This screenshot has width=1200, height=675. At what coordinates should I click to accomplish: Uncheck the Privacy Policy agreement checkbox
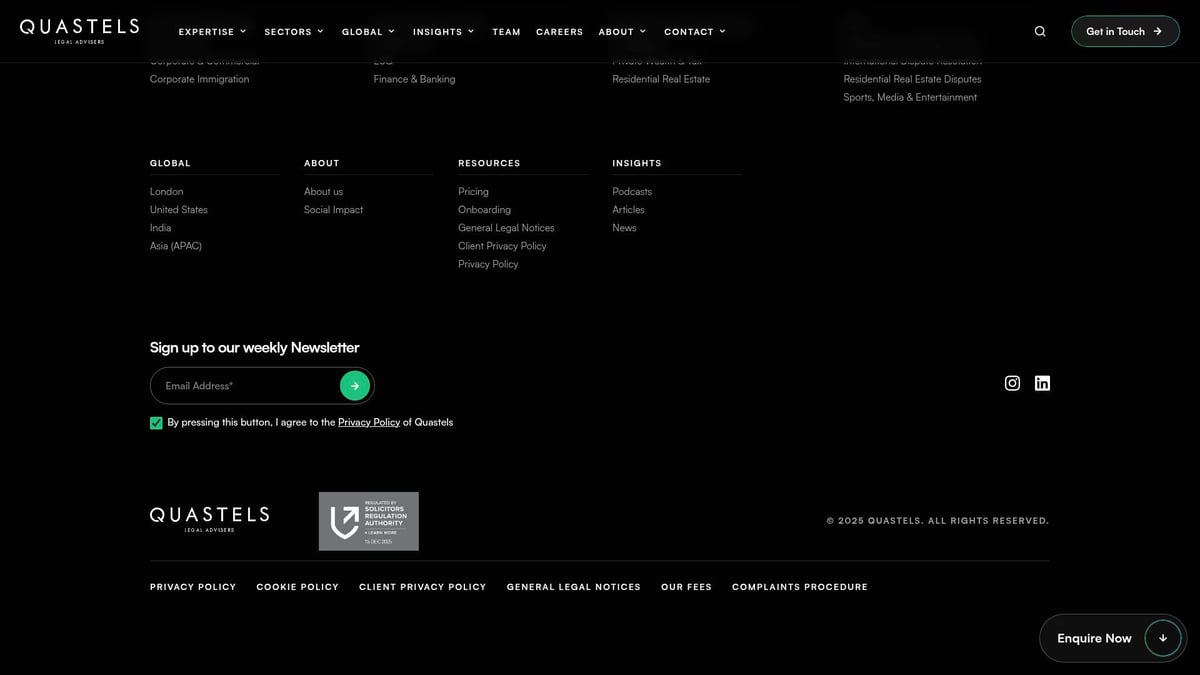click(156, 422)
